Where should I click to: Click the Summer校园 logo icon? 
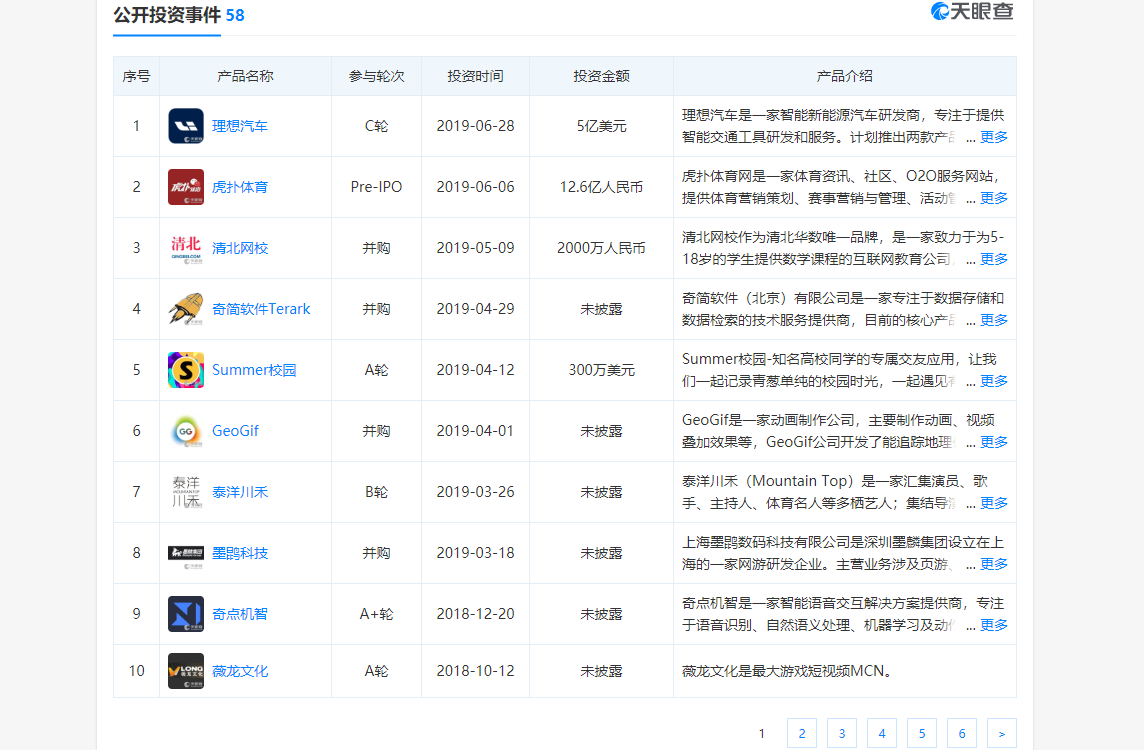(186, 370)
